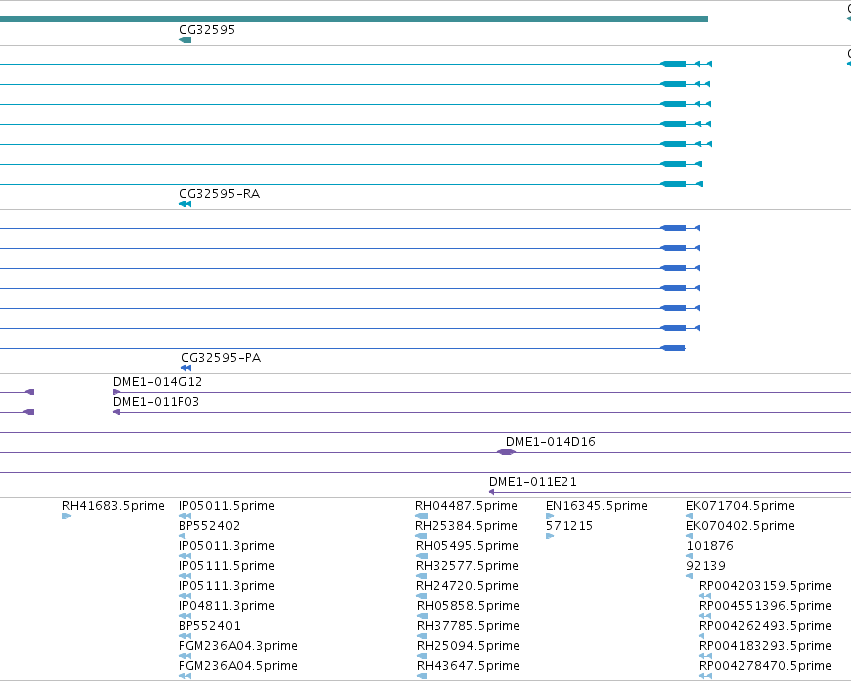Open the CG32595-RA transcript label

(x=219, y=194)
